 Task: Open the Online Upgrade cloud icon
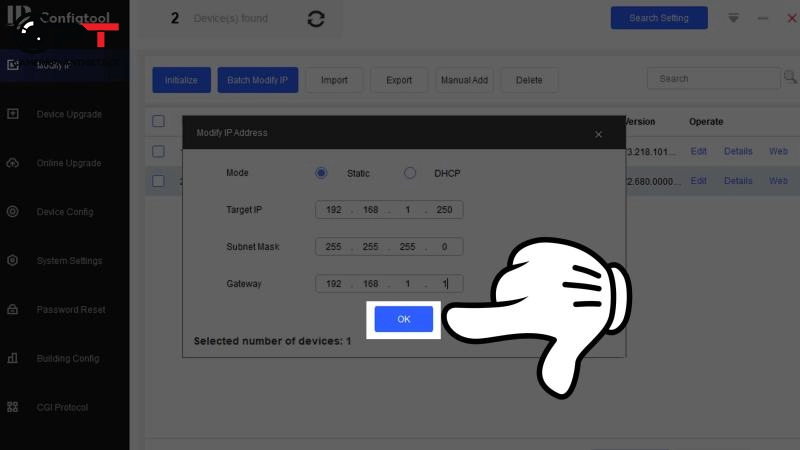[13, 163]
